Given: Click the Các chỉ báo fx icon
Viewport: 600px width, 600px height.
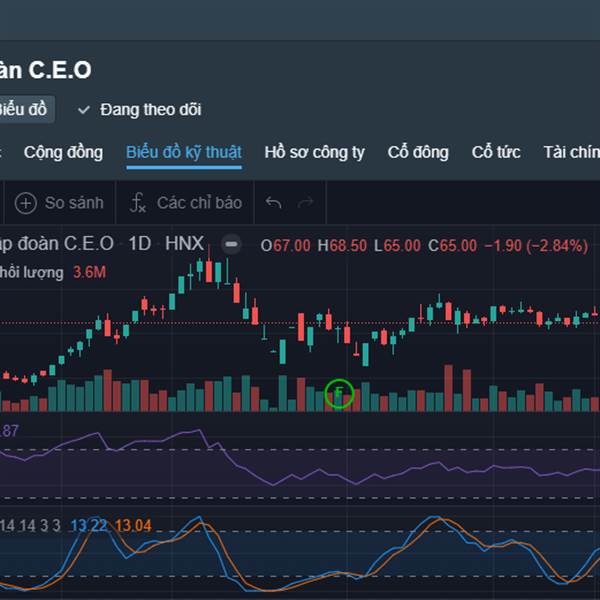Looking at the screenshot, I should tap(138, 202).
